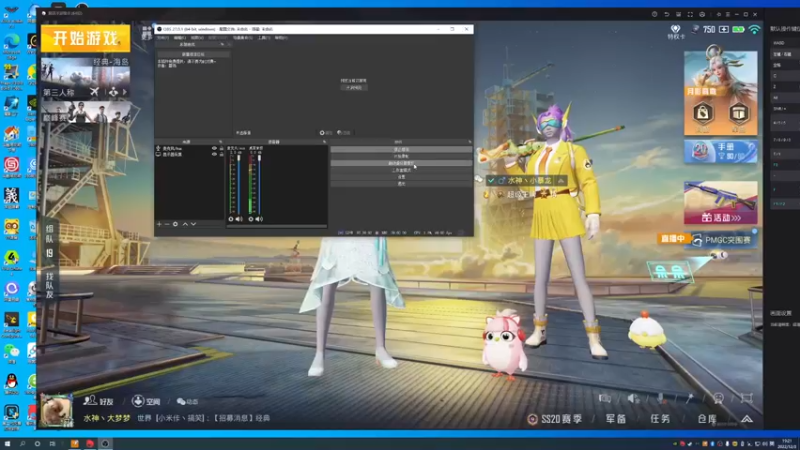The image size is (800, 450).
Task: Click the highlighted third OBS controls button under cursor
Action: (x=402, y=163)
